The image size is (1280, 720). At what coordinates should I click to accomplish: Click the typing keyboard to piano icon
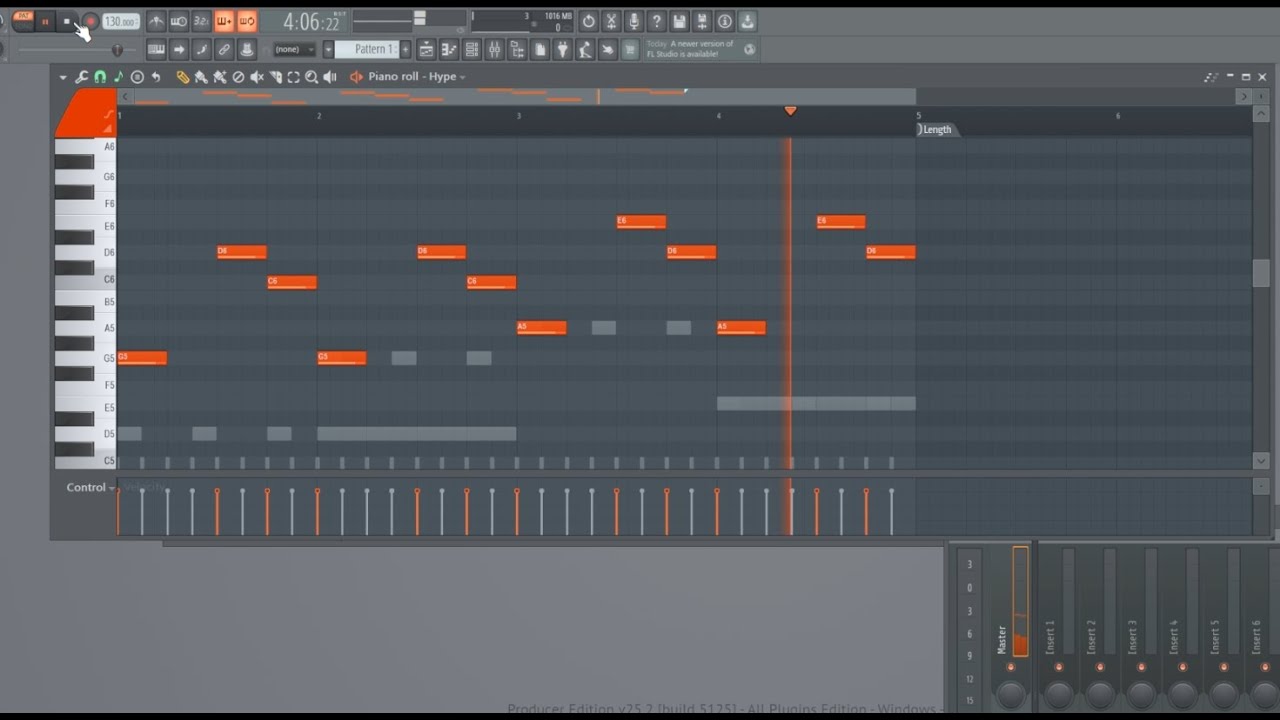[156, 49]
